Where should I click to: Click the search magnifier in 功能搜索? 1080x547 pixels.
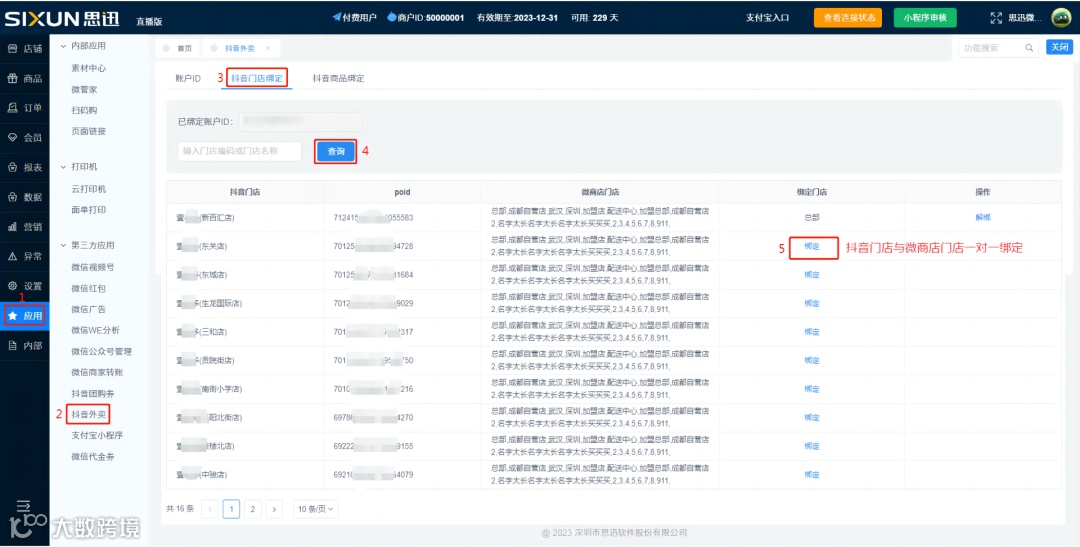pyautogui.click(x=1029, y=48)
